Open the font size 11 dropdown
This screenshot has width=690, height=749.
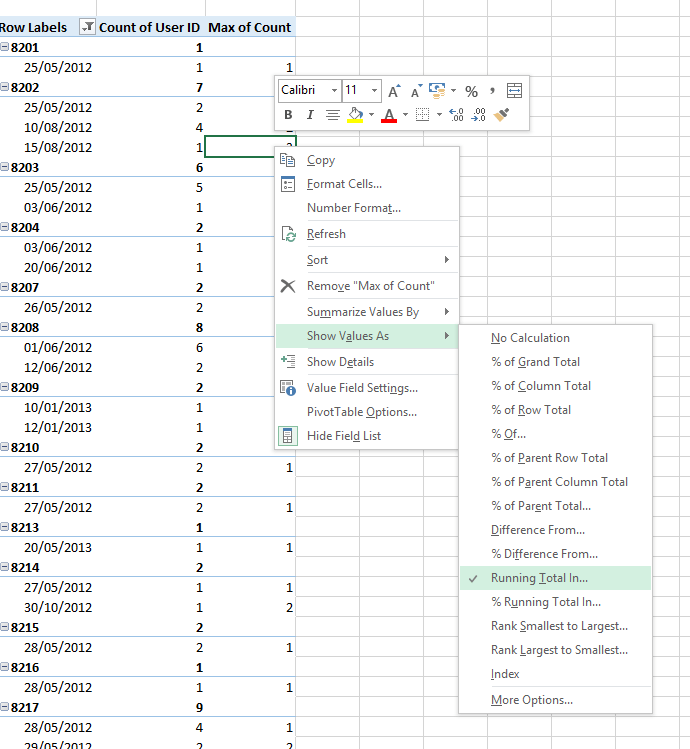coord(375,91)
